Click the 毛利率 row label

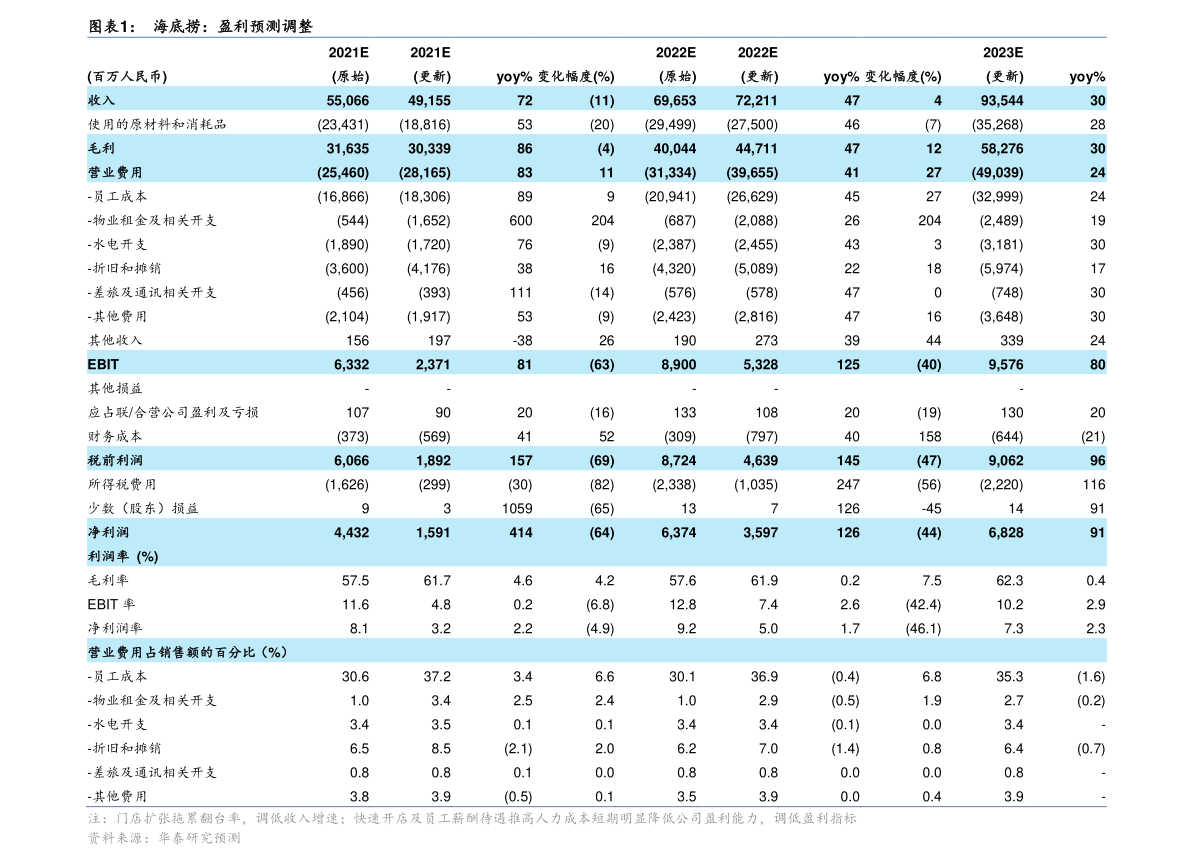click(108, 581)
